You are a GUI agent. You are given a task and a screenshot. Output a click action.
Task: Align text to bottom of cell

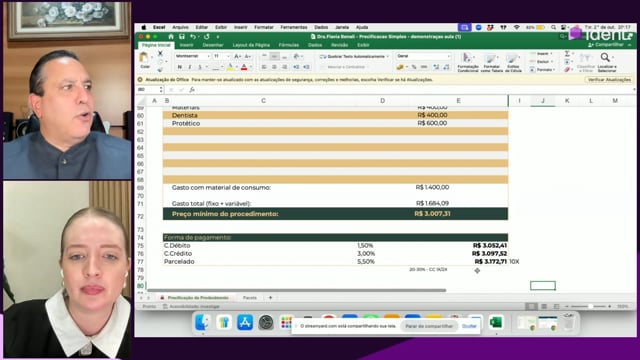pos(284,56)
